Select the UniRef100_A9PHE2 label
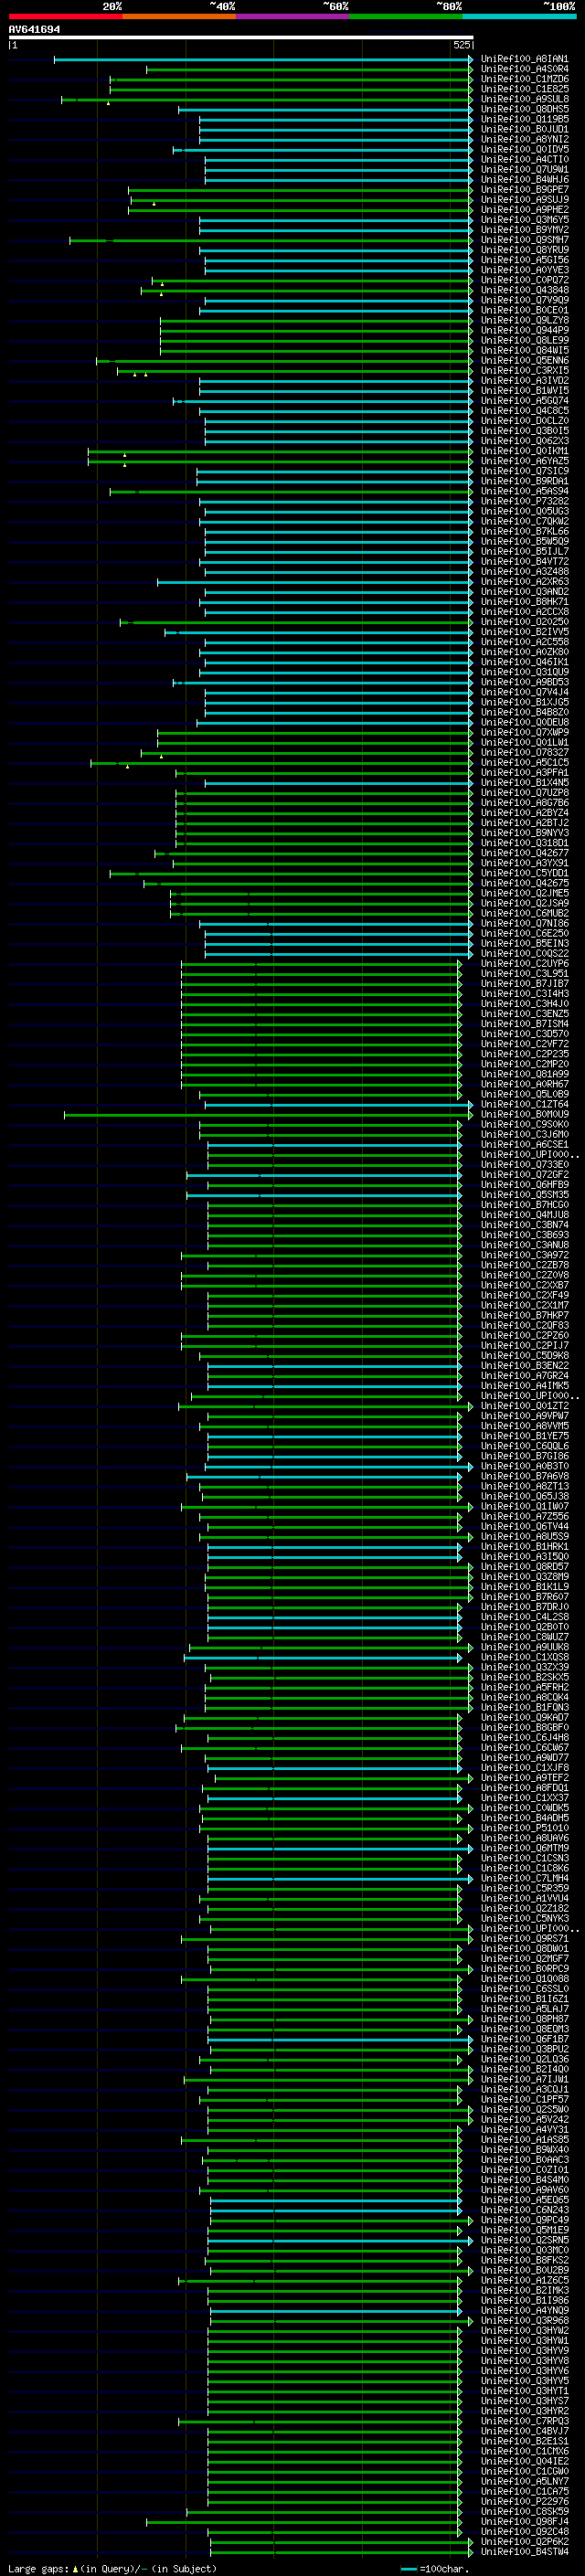Screen dimensions: 585x2576 click(x=524, y=209)
